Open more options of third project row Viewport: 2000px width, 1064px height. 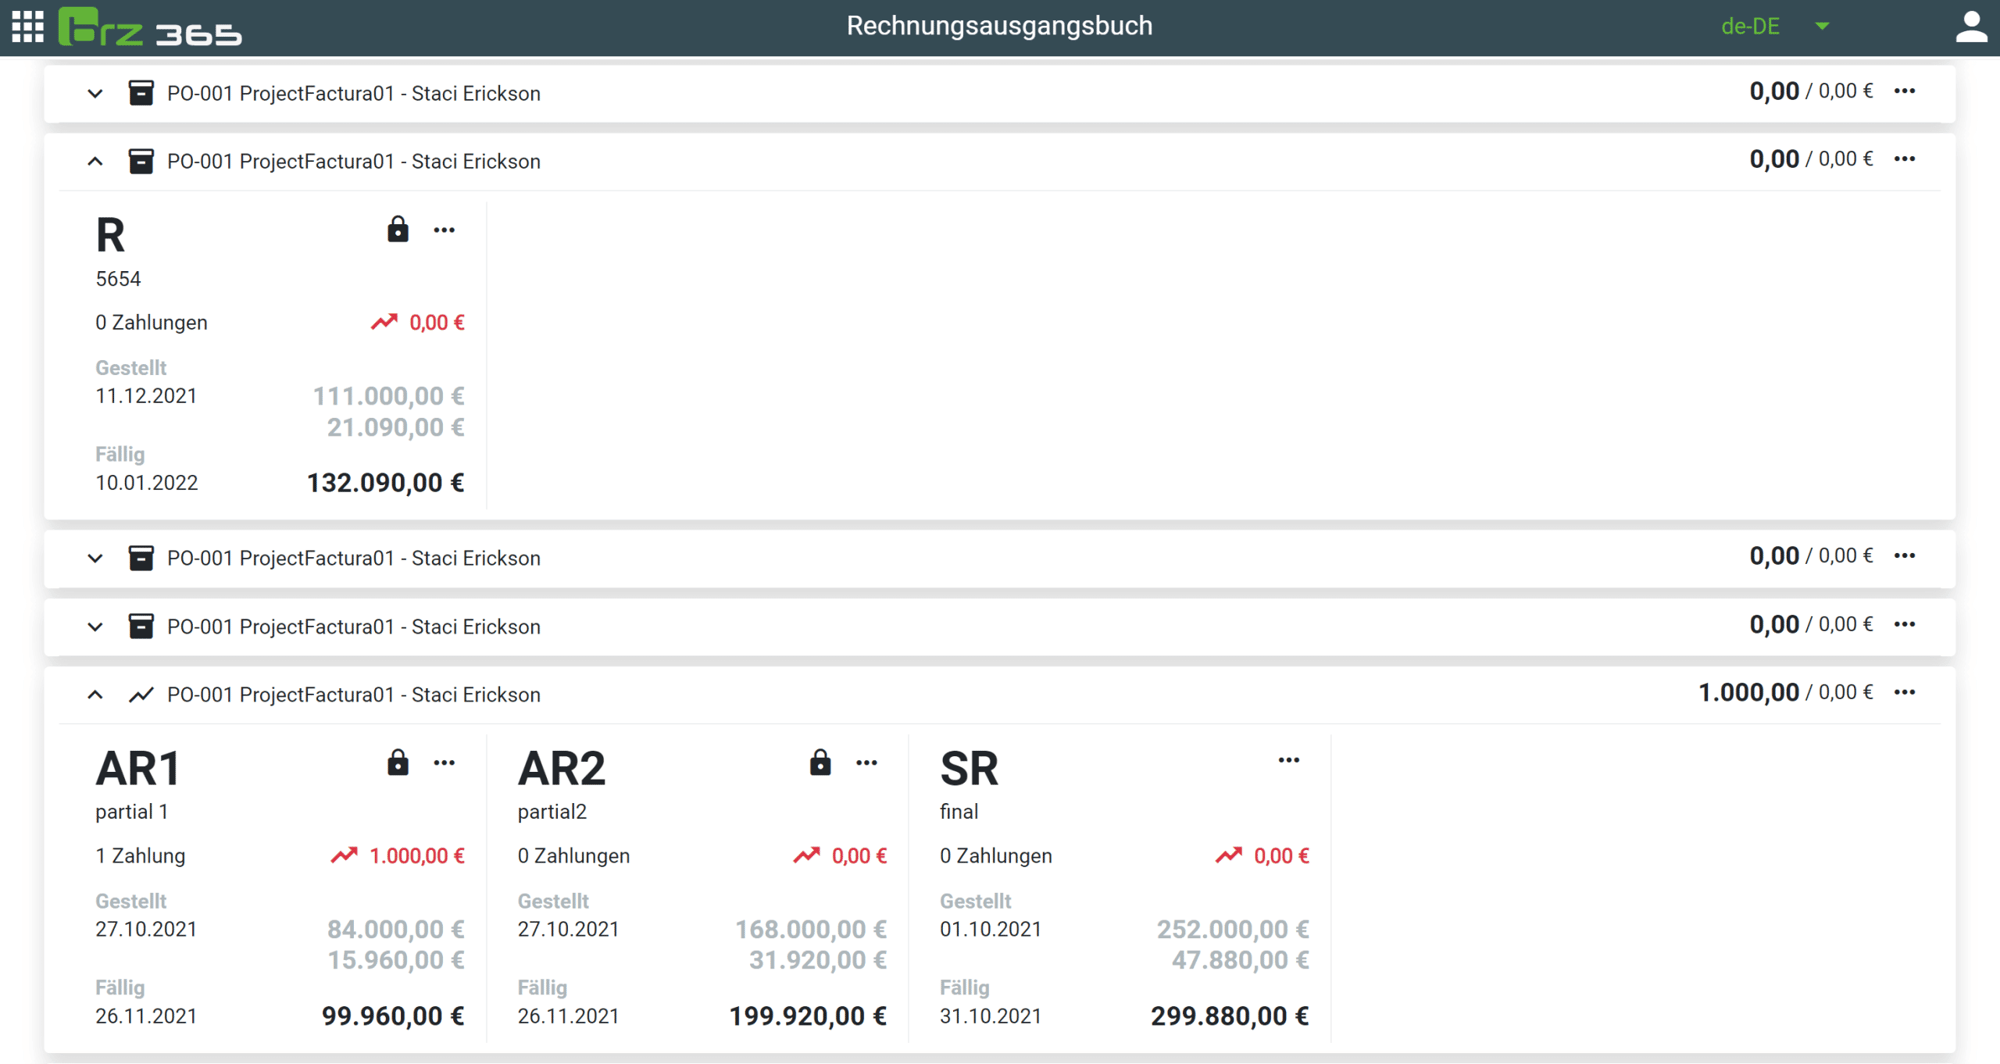pyautogui.click(x=1905, y=557)
